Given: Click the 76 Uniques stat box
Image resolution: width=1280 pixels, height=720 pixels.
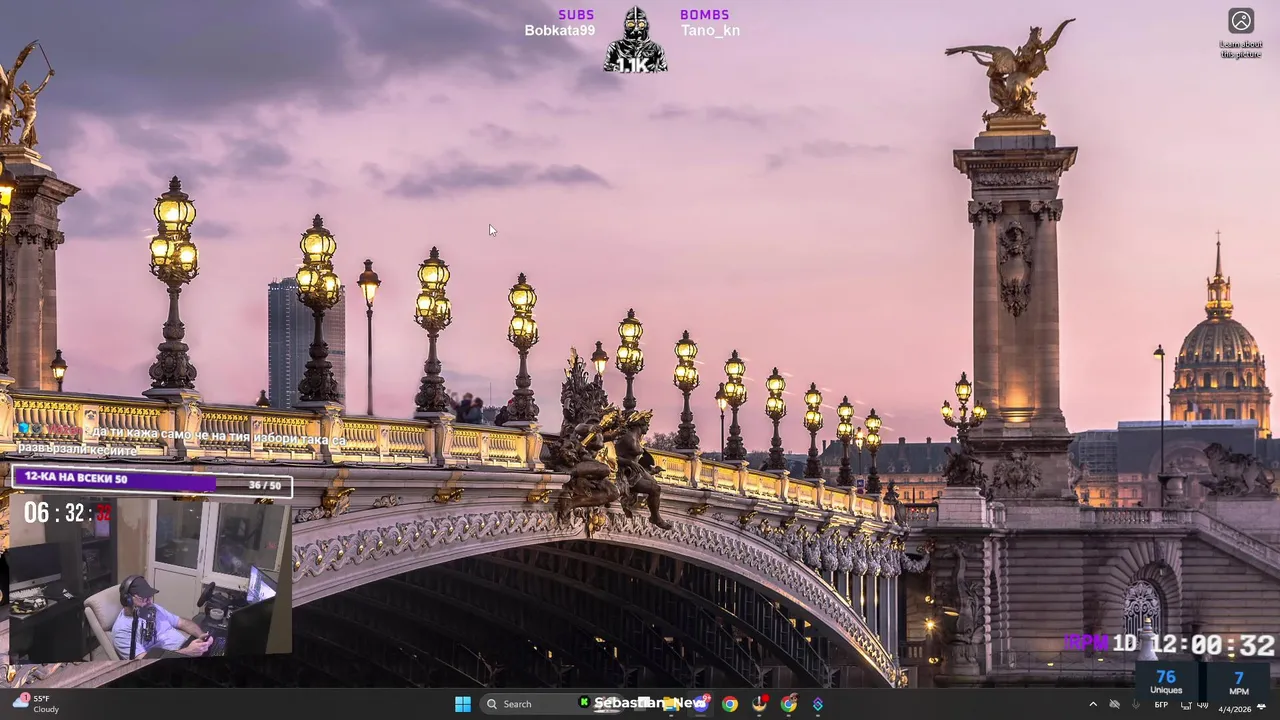Looking at the screenshot, I should click(x=1166, y=682).
